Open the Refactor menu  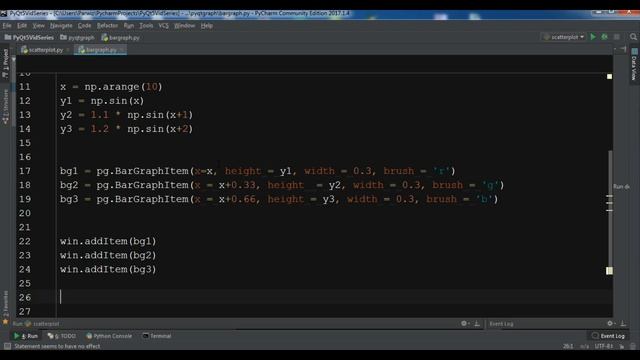click(x=107, y=25)
